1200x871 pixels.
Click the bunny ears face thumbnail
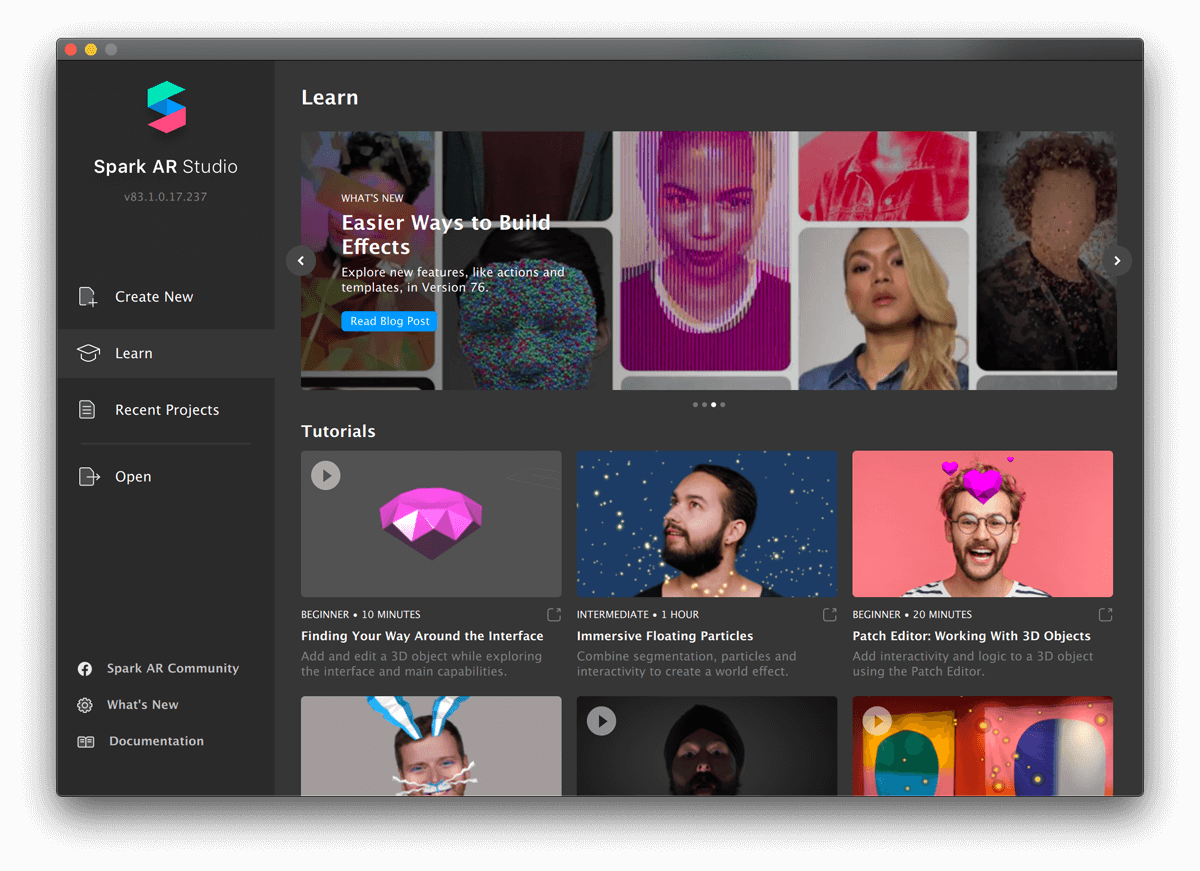431,746
